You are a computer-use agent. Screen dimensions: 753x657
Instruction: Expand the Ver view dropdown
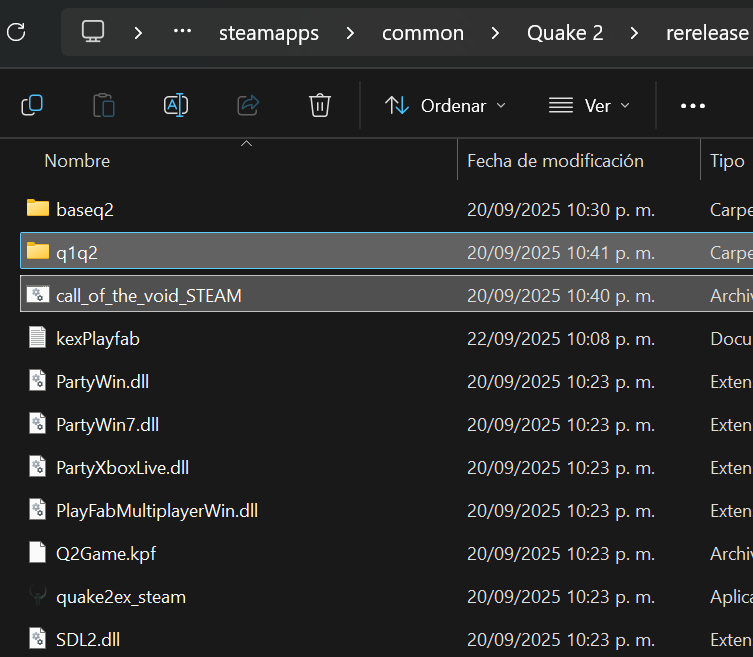coord(589,105)
